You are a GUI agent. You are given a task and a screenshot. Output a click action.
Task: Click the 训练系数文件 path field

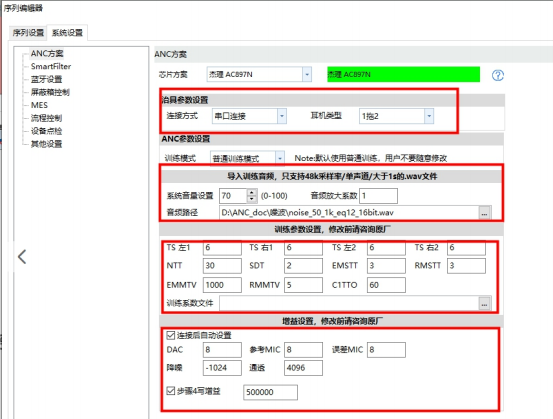pyautogui.click(x=349, y=303)
